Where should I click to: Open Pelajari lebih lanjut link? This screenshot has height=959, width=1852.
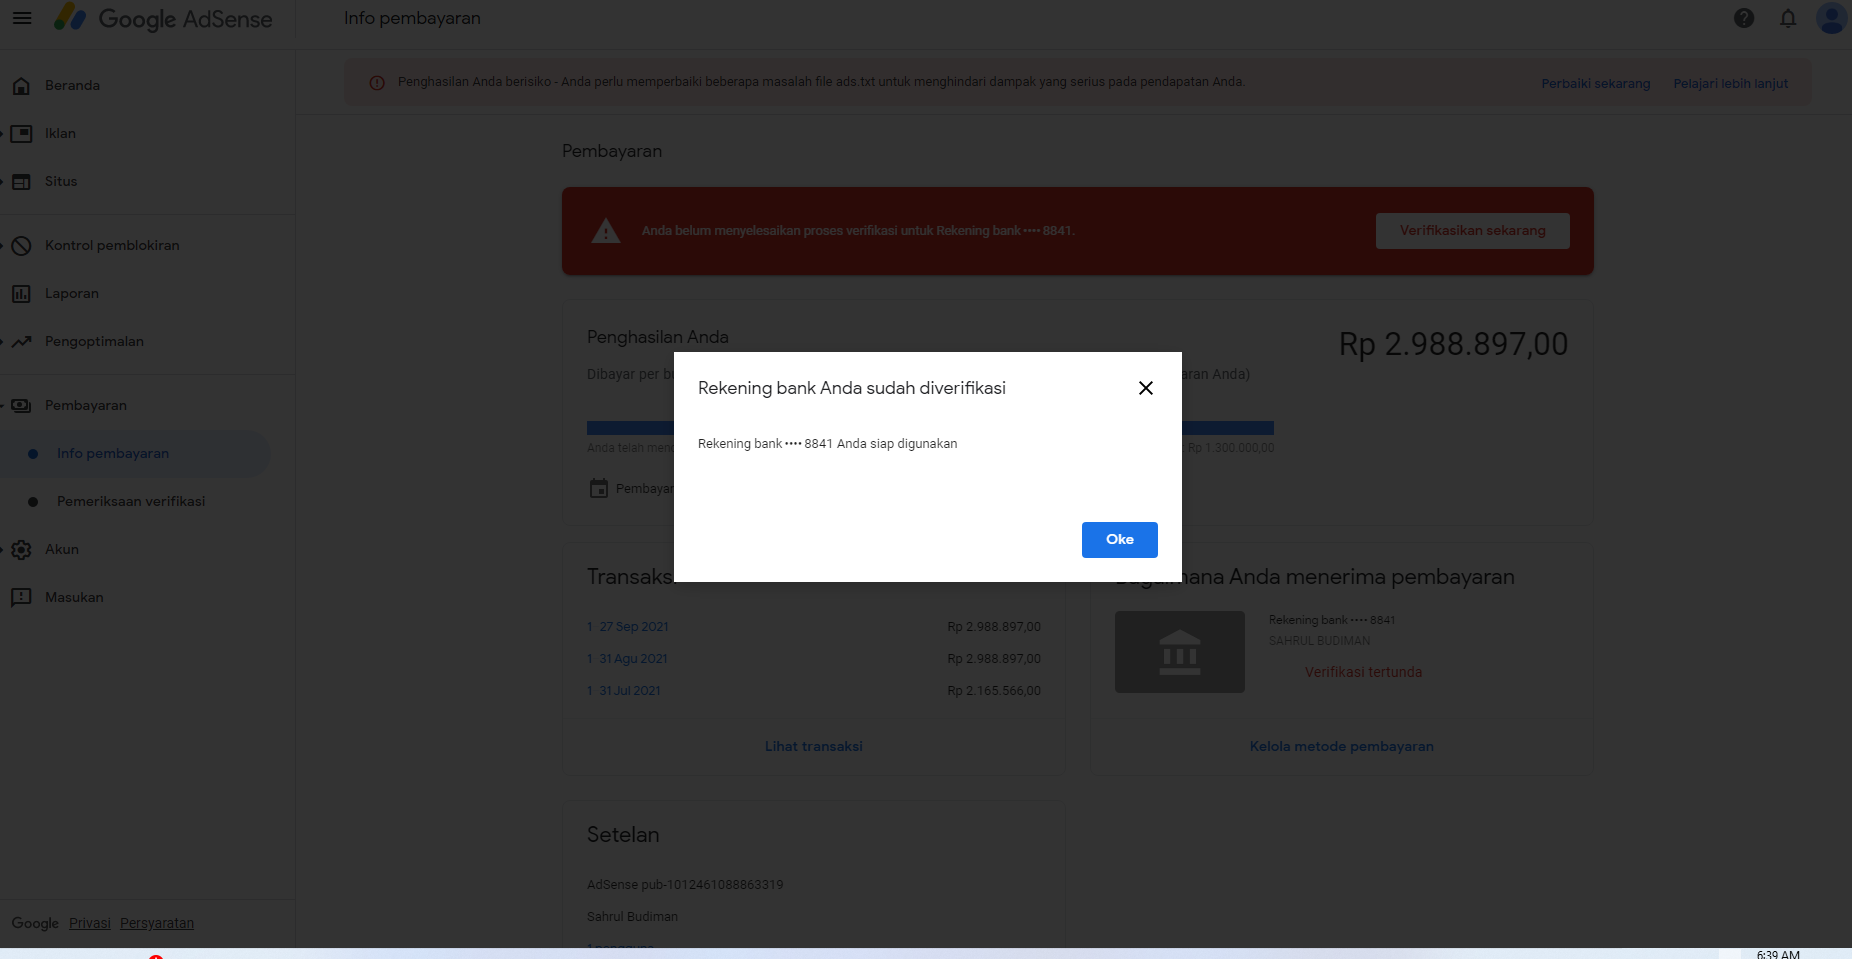1731,83
